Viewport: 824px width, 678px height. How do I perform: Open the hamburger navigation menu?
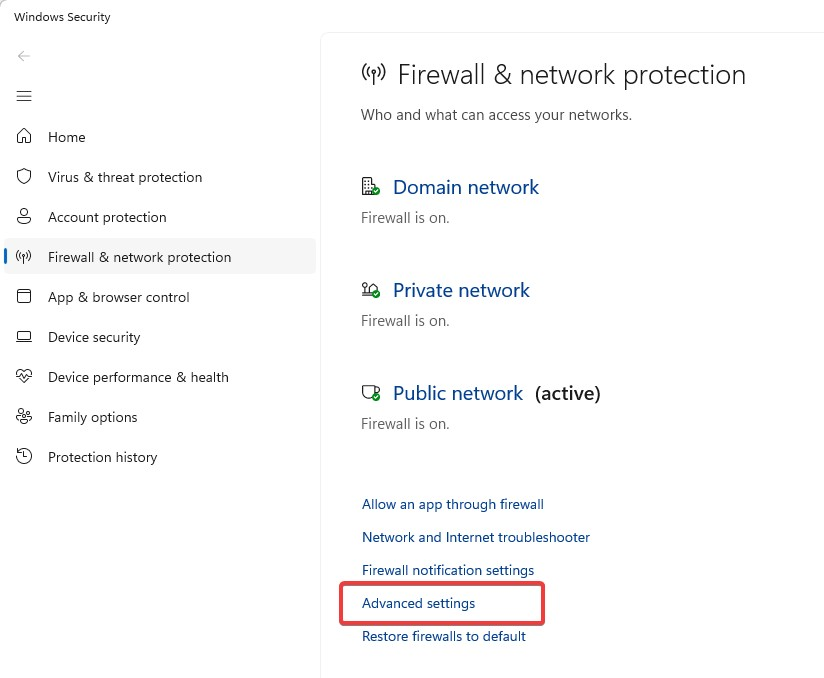[x=24, y=96]
